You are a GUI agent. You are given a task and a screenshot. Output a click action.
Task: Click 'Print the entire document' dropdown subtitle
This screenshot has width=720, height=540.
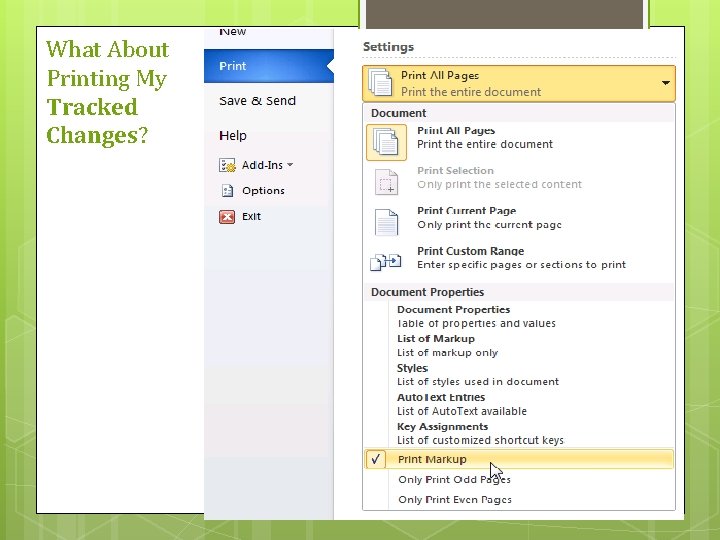[x=471, y=92]
